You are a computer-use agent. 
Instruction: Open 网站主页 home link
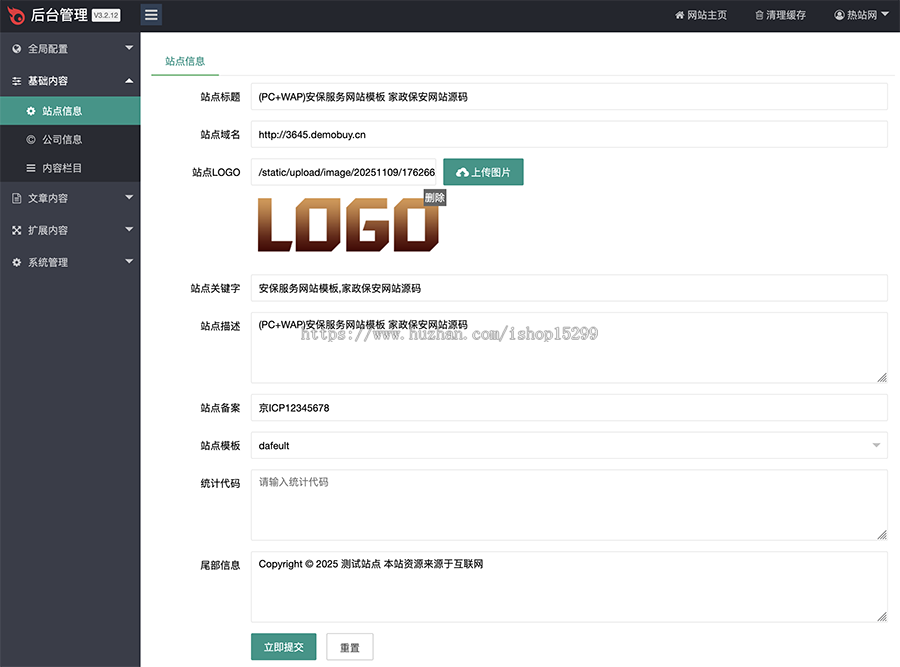[x=701, y=16]
